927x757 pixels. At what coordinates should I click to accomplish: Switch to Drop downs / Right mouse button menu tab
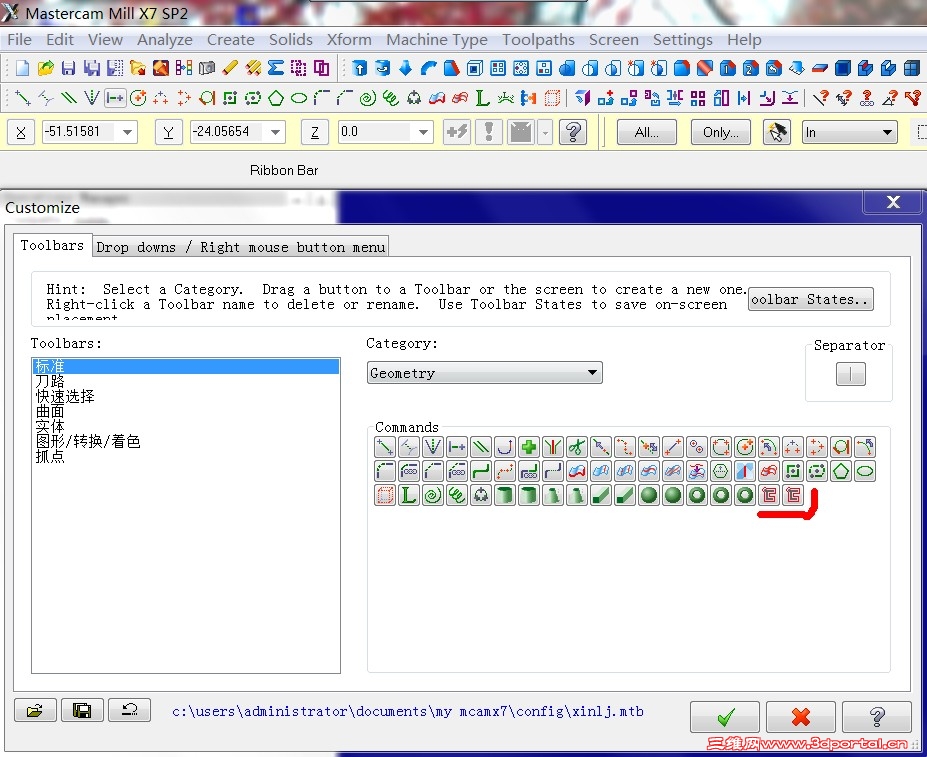click(x=241, y=247)
